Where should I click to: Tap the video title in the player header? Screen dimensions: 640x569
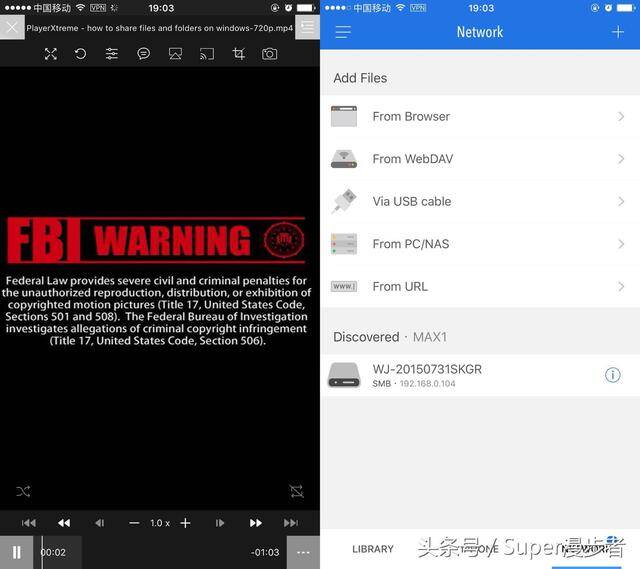[160, 28]
